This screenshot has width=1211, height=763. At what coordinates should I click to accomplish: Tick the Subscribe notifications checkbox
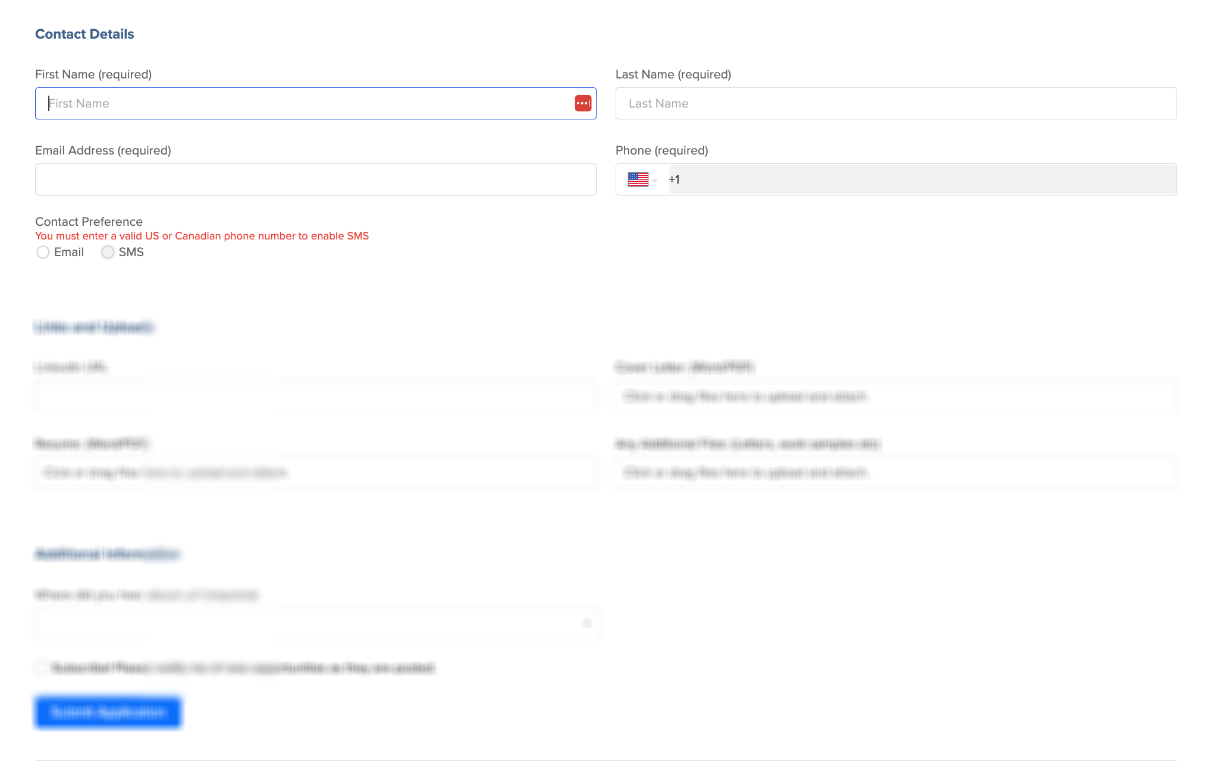click(42, 667)
